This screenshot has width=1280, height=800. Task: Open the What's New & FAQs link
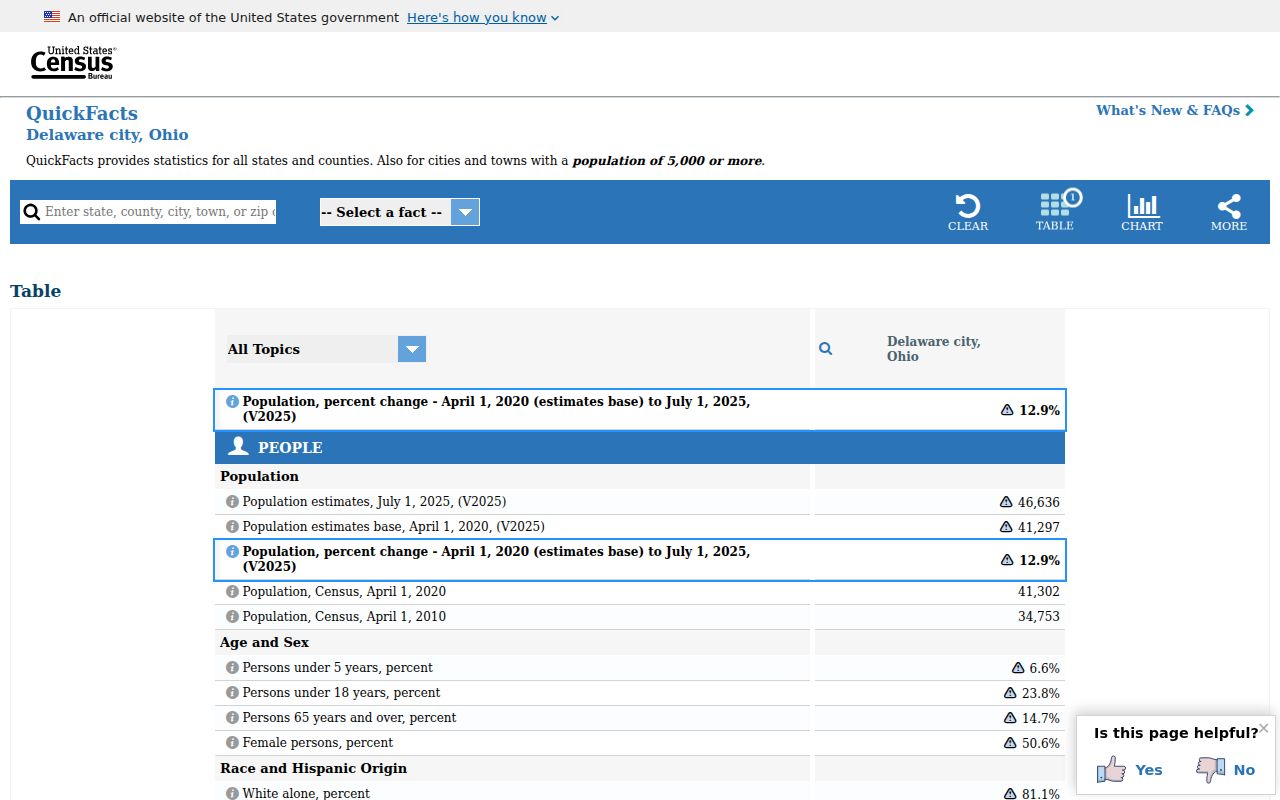tap(1175, 110)
